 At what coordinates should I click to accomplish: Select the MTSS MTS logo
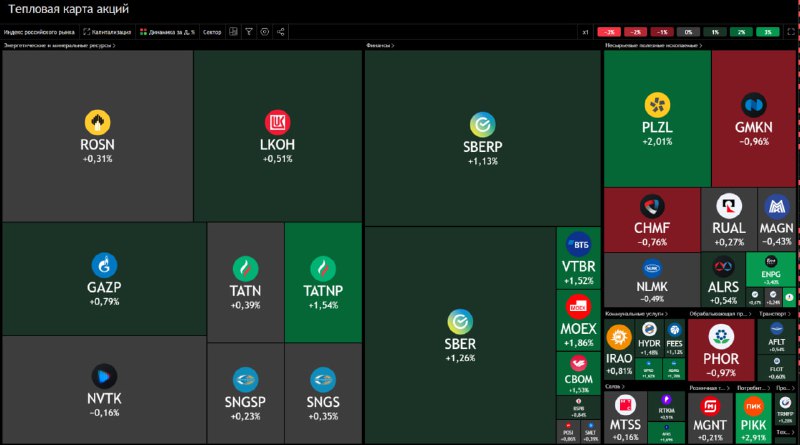626,406
